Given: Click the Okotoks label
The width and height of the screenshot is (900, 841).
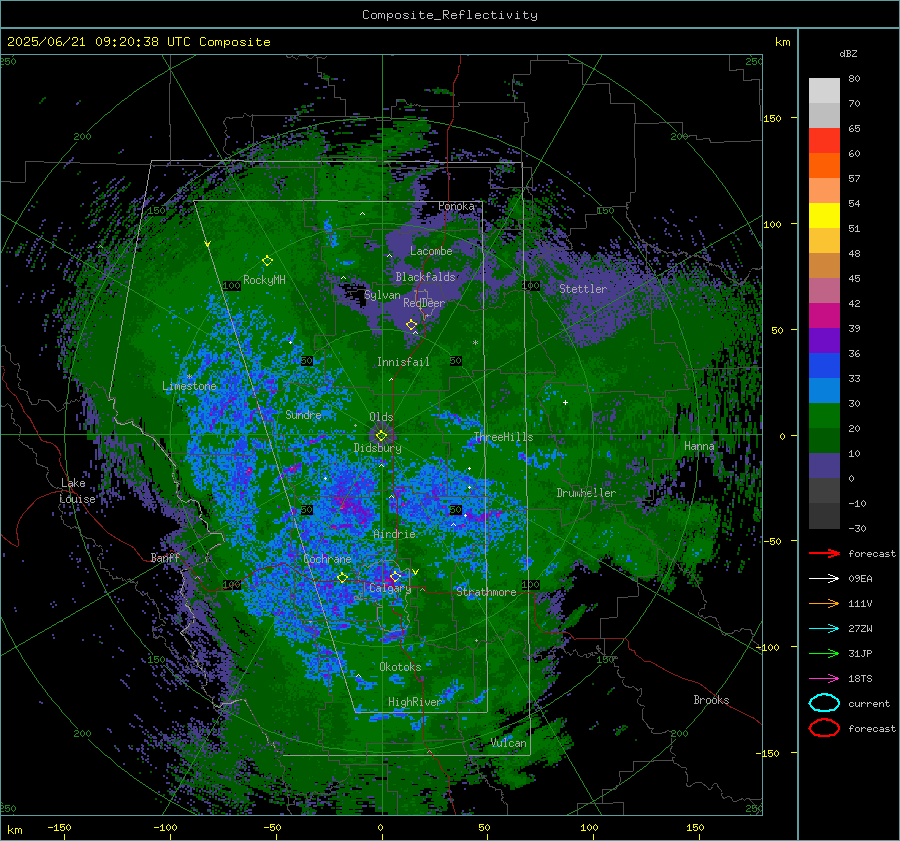Looking at the screenshot, I should (x=400, y=666).
